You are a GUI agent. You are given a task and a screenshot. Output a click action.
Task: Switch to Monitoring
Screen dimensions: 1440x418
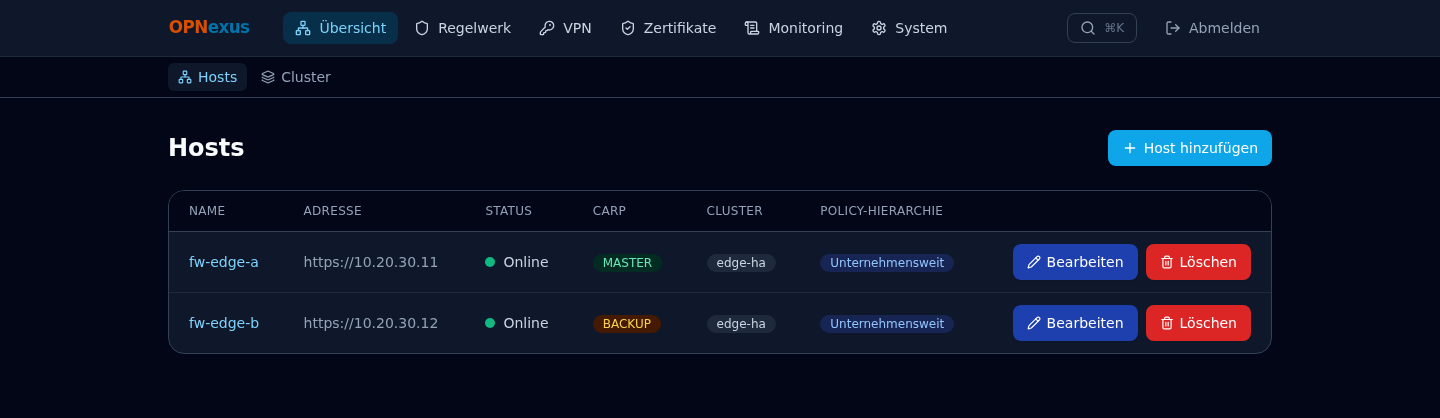(x=794, y=28)
